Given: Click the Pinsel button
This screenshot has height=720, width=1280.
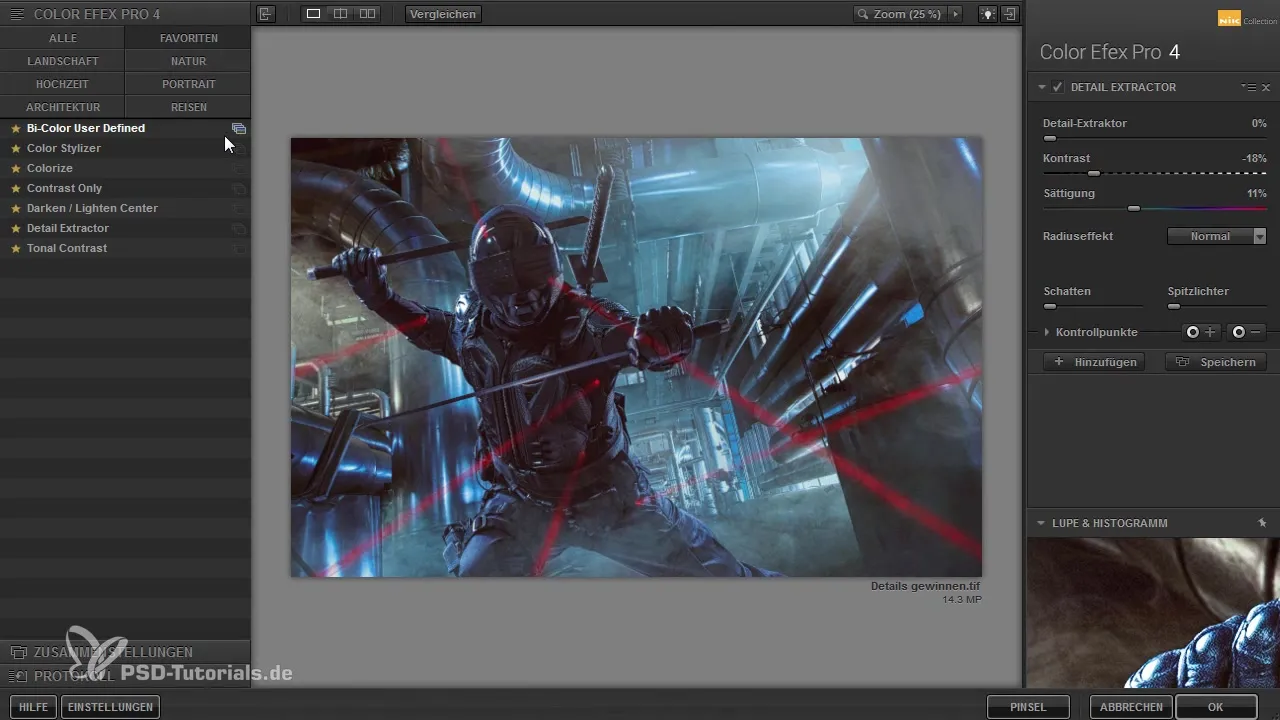Looking at the screenshot, I should point(1028,707).
